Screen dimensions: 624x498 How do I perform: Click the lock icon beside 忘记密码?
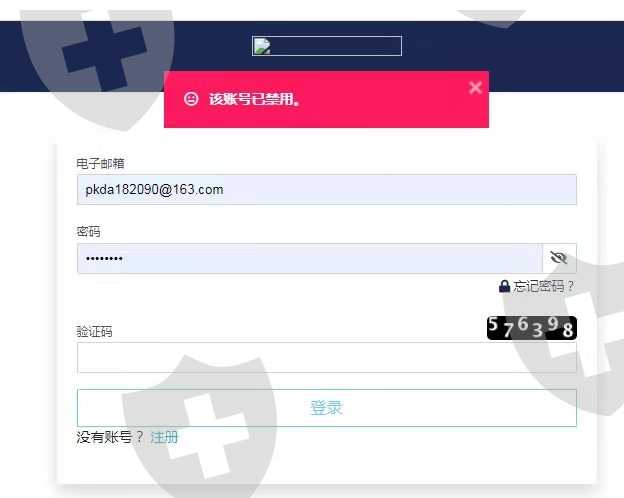pyautogui.click(x=504, y=286)
